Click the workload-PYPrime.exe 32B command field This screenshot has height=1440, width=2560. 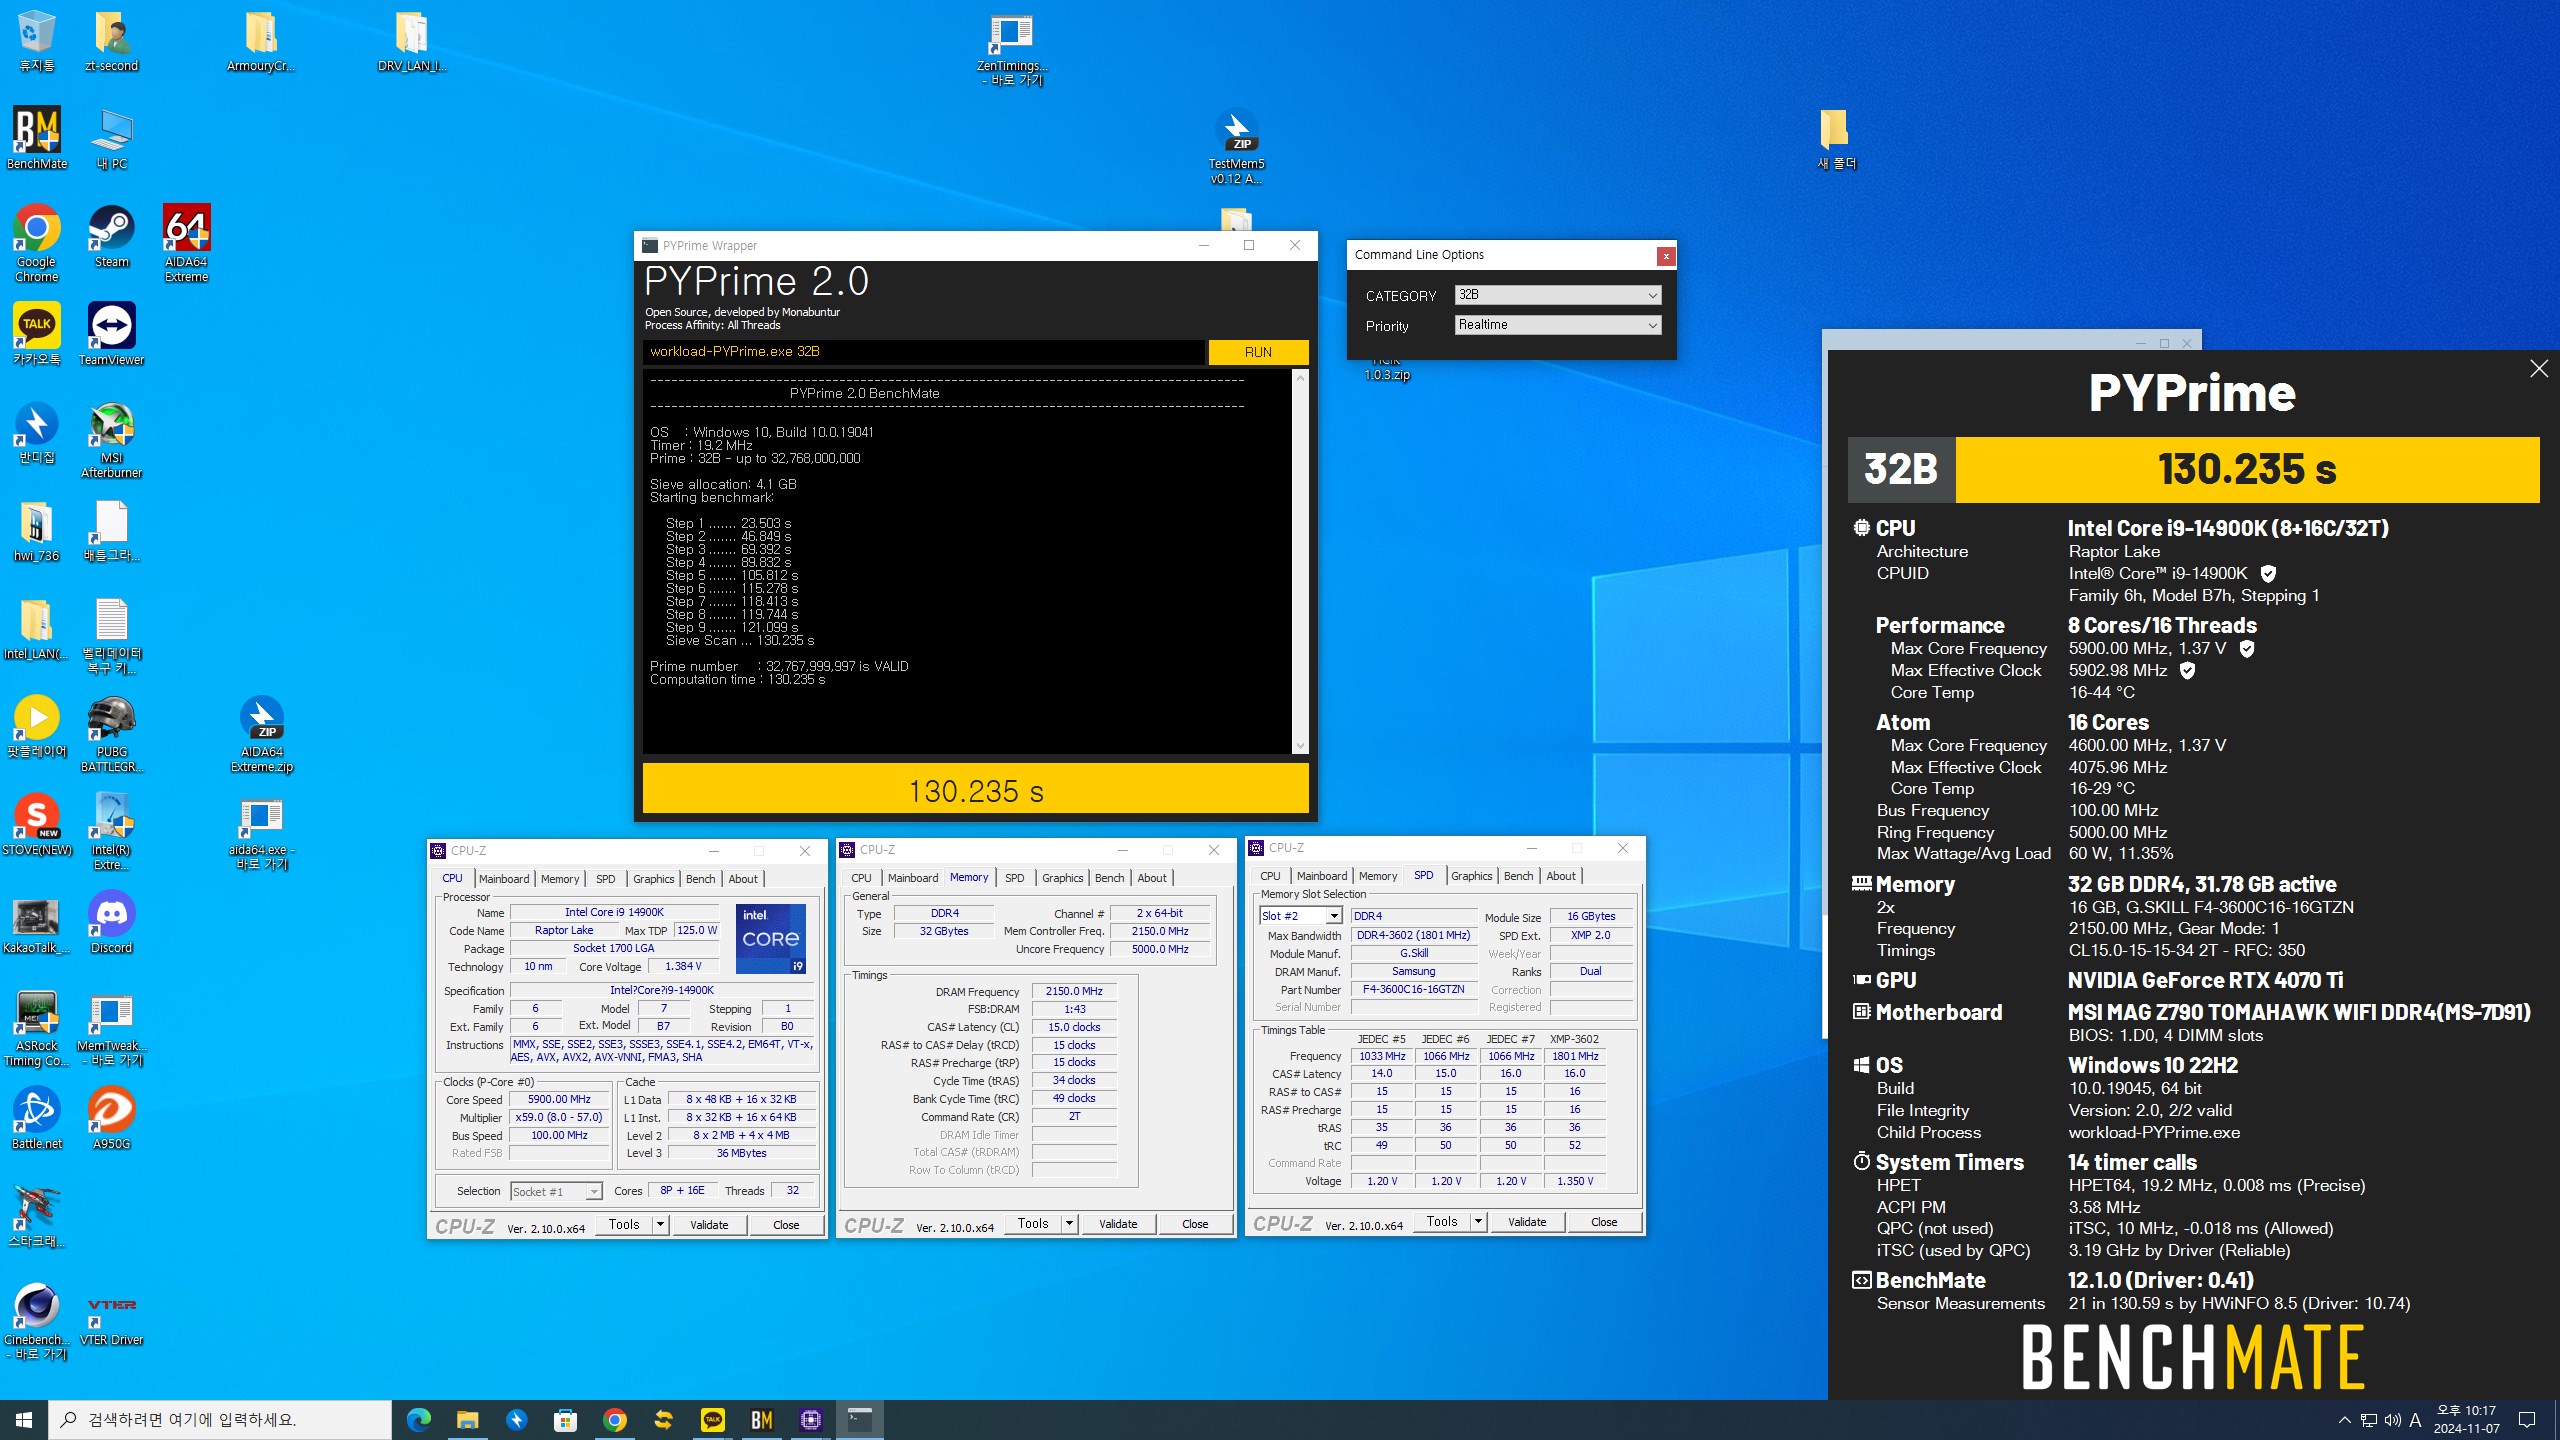point(924,352)
